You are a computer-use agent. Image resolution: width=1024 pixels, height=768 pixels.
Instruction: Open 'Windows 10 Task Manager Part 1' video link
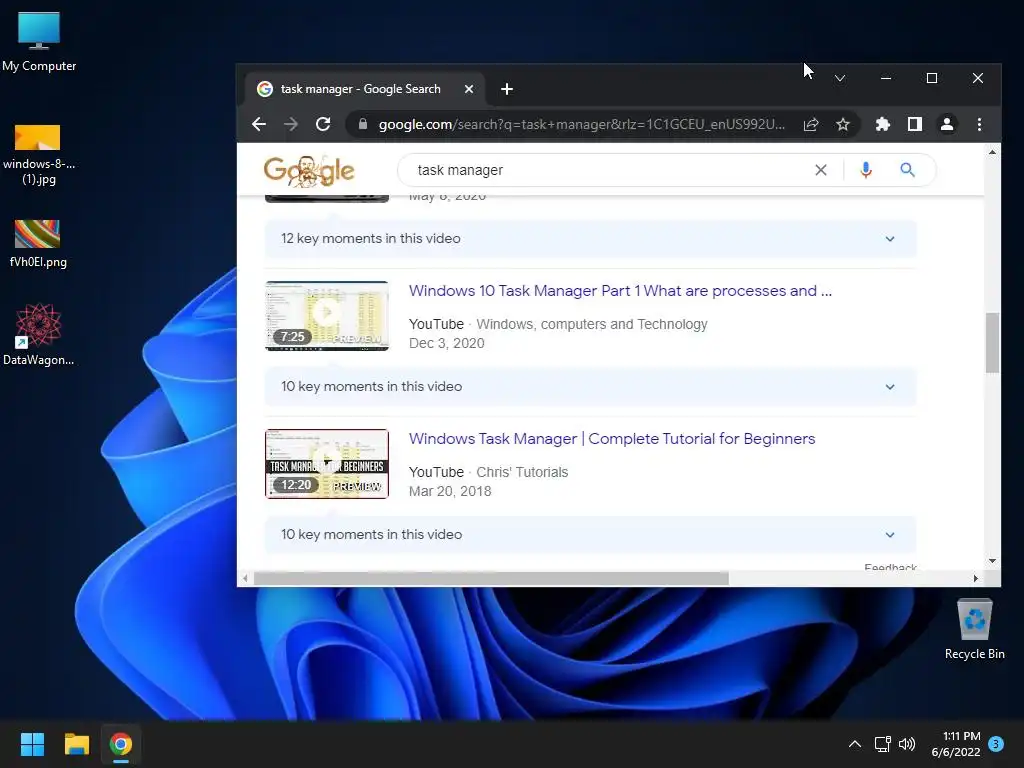click(x=620, y=291)
